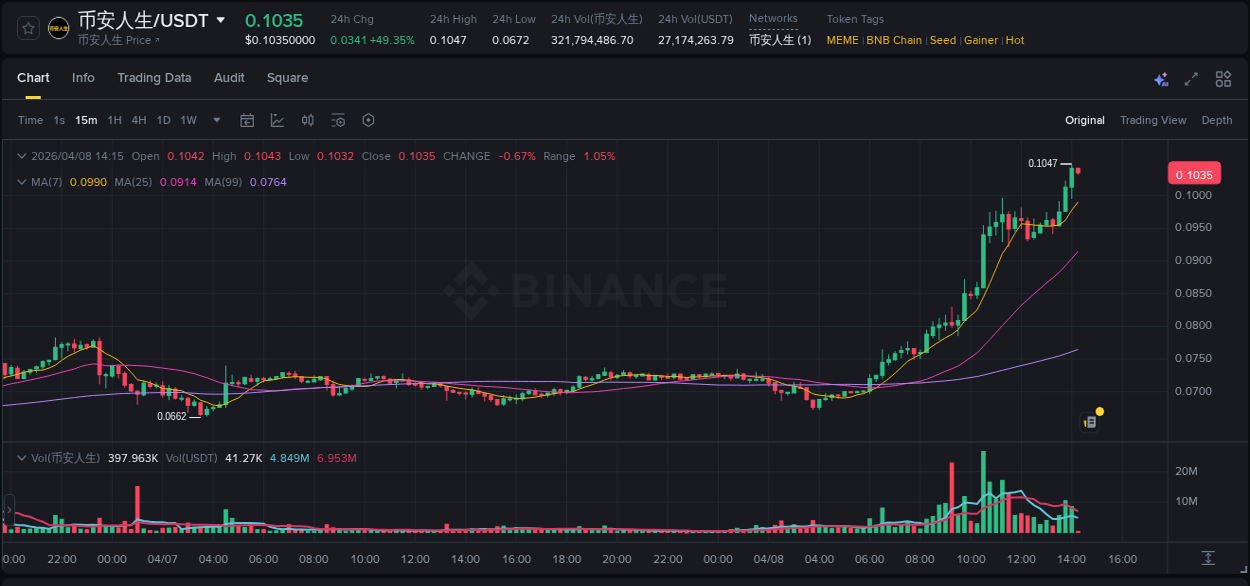Toggle the favorite star for 币安人生/USDT

(28, 28)
